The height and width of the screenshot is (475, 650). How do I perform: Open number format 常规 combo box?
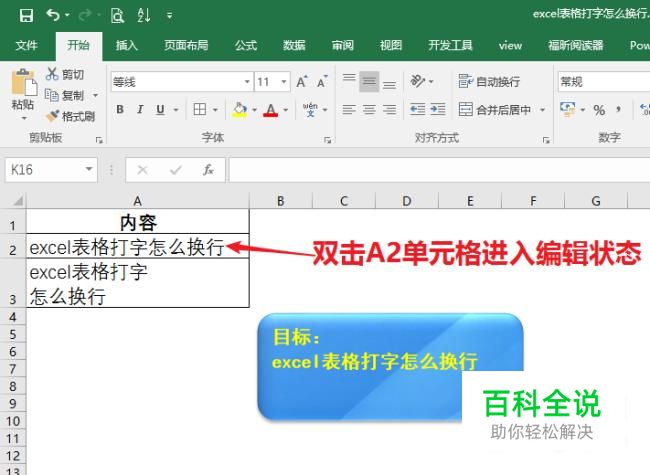click(603, 82)
